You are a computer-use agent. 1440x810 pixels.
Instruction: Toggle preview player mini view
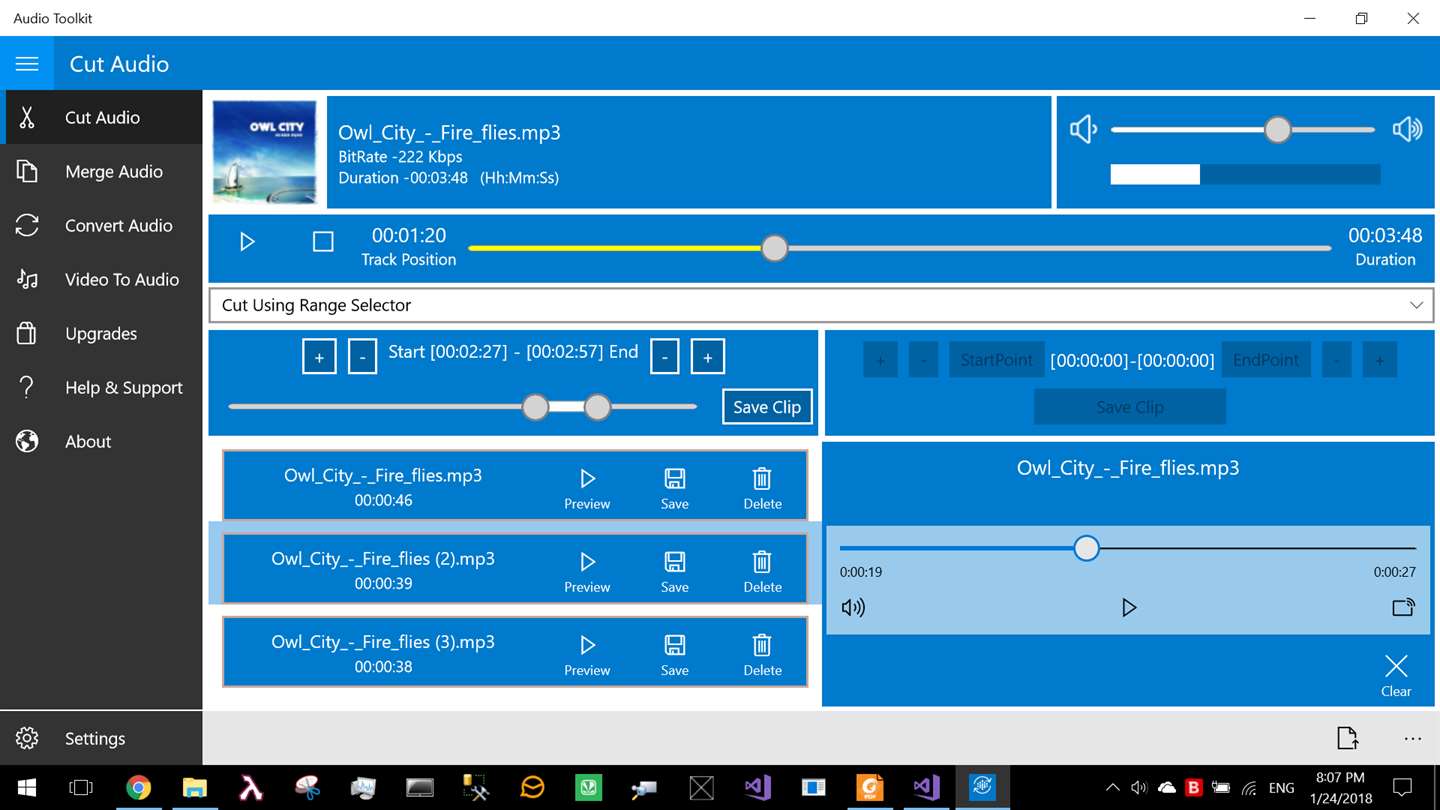(1403, 607)
